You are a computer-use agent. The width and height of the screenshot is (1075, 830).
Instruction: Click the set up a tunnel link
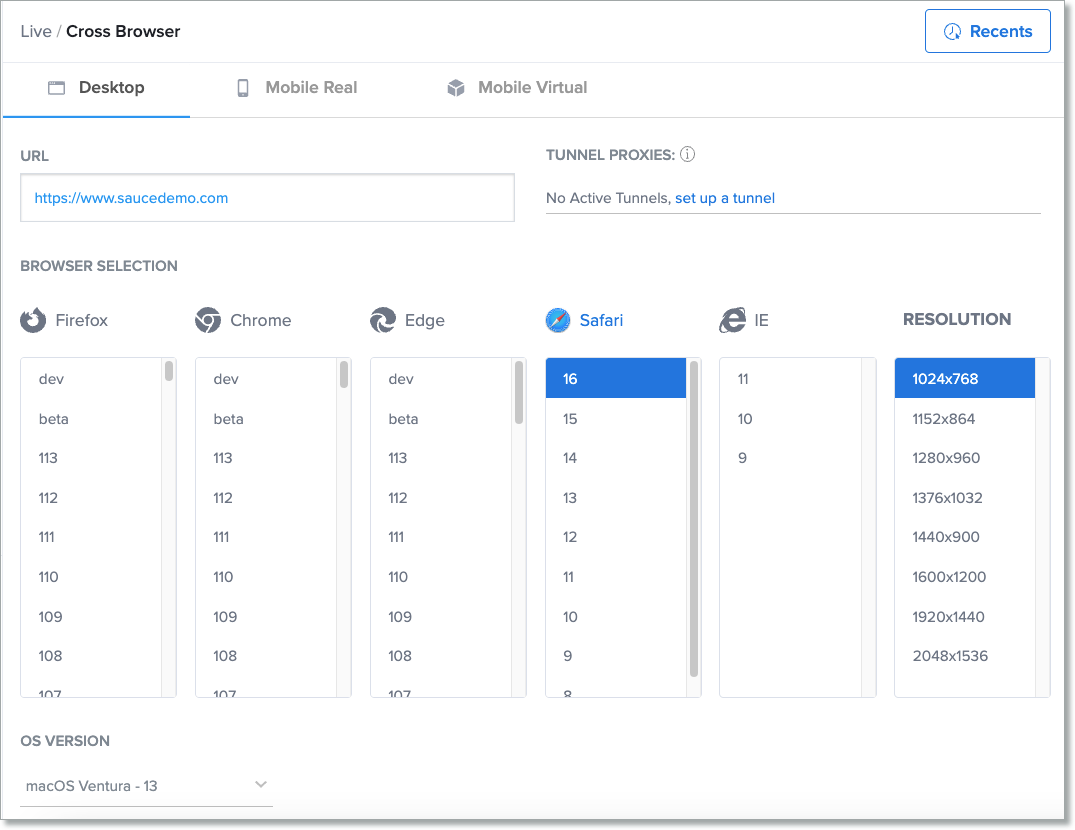click(725, 198)
